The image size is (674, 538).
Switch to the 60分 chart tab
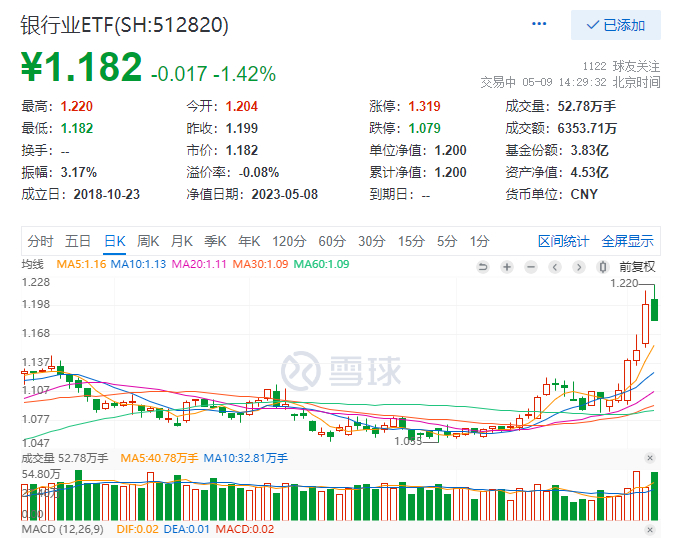[332, 241]
